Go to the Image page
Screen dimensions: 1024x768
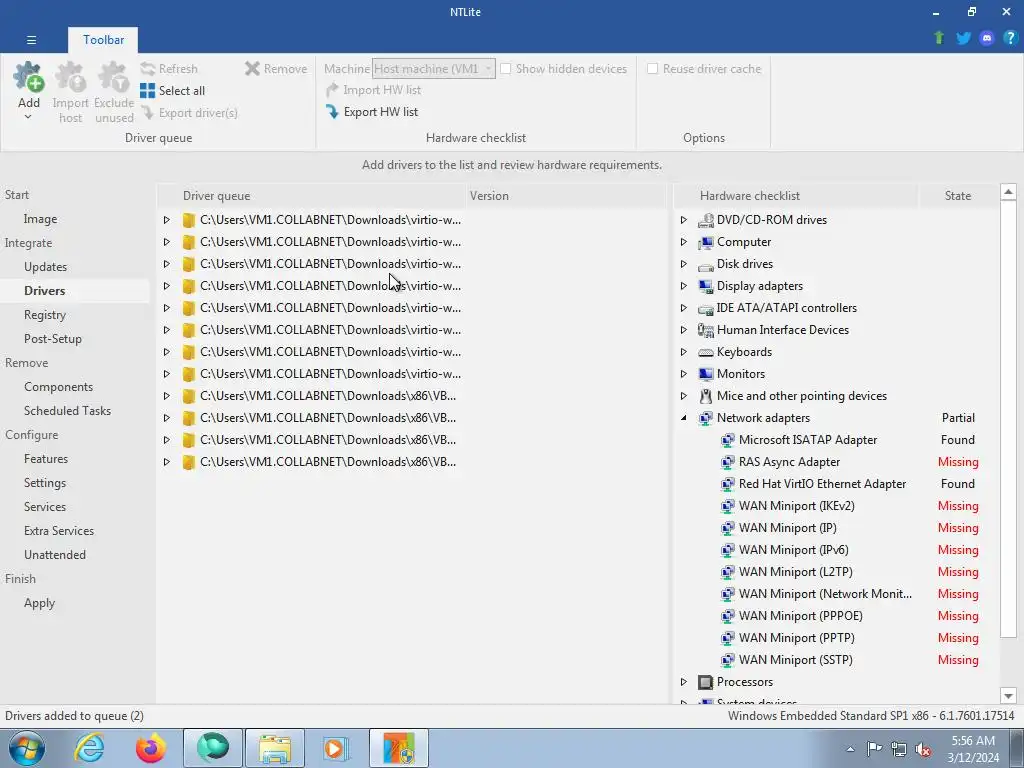pyautogui.click(x=40, y=219)
